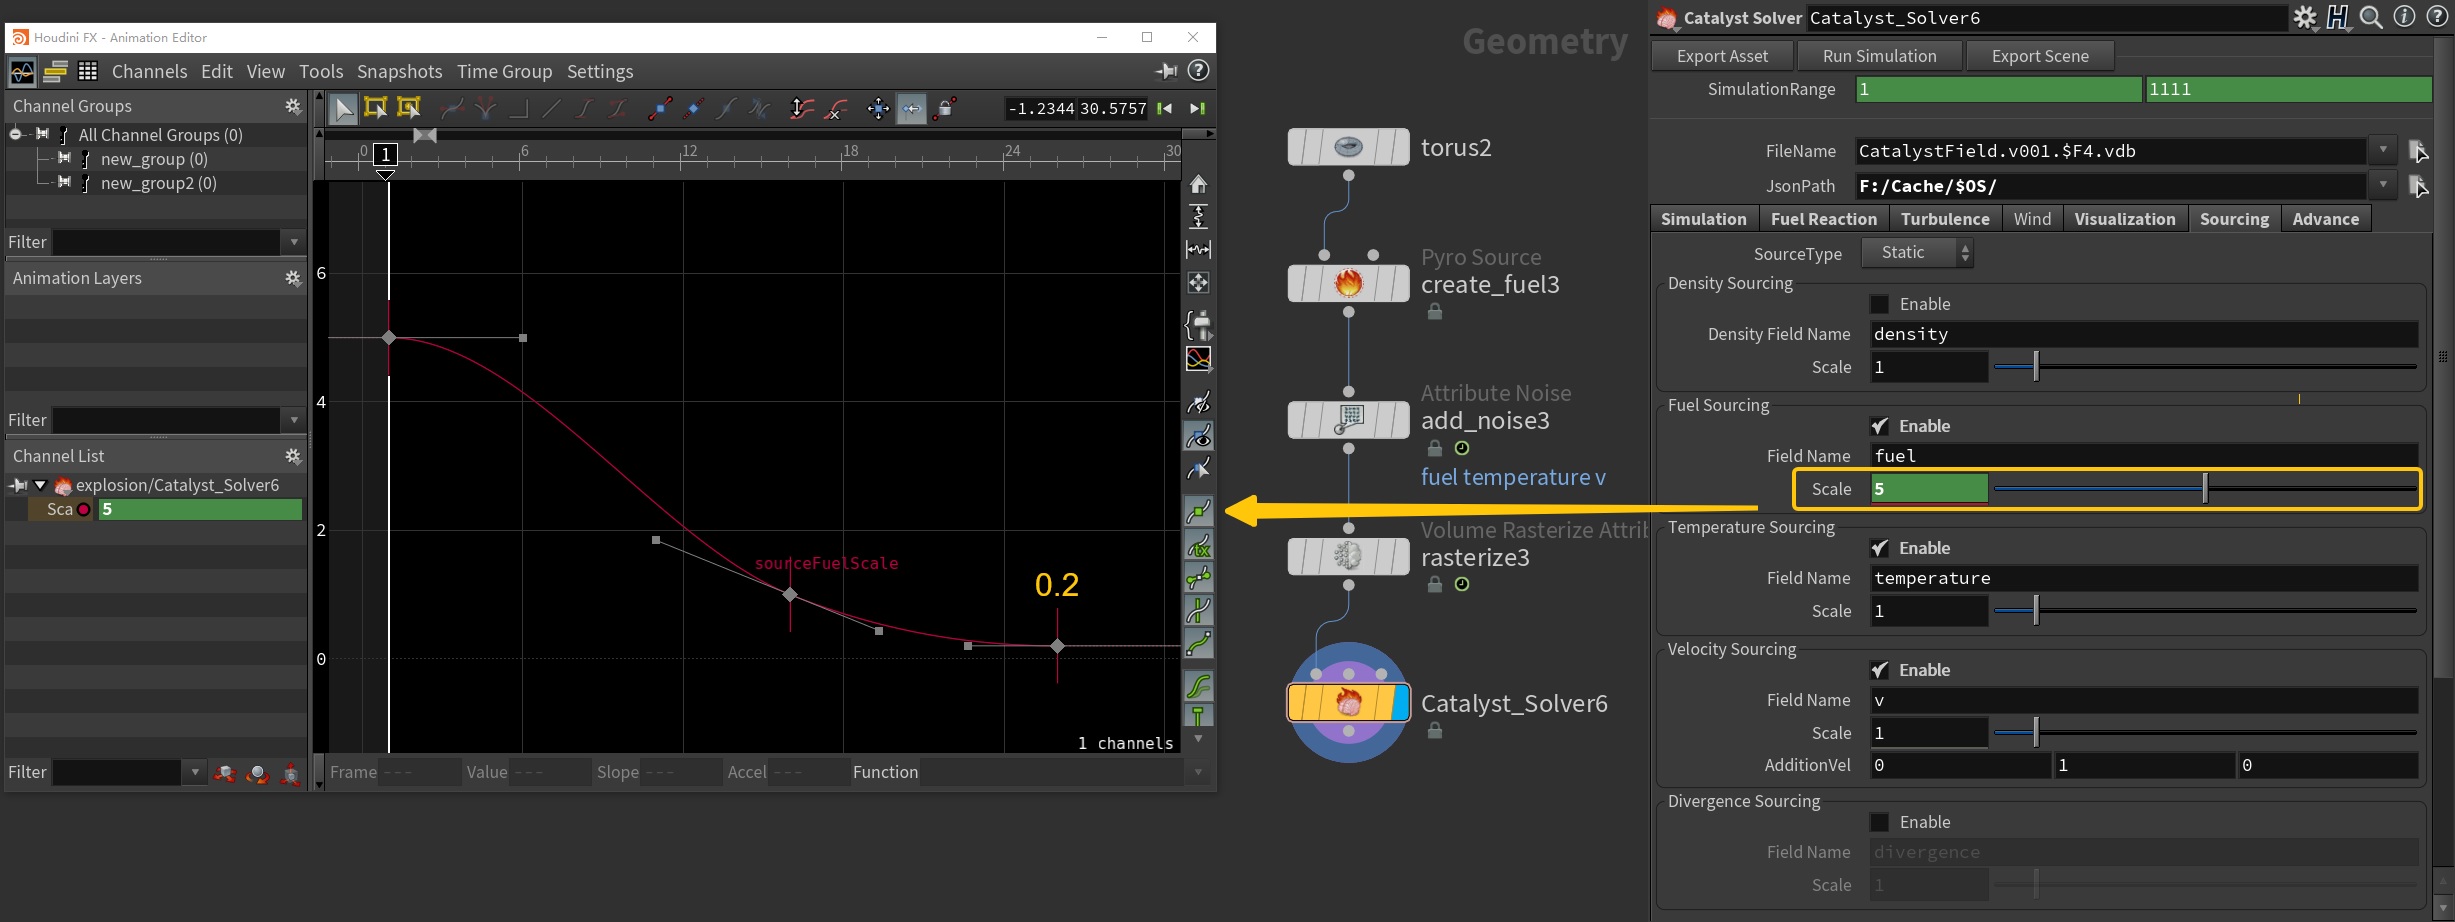Disable the Fuel Sourcing Enable checkbox
The image size is (2455, 922).
point(1880,426)
